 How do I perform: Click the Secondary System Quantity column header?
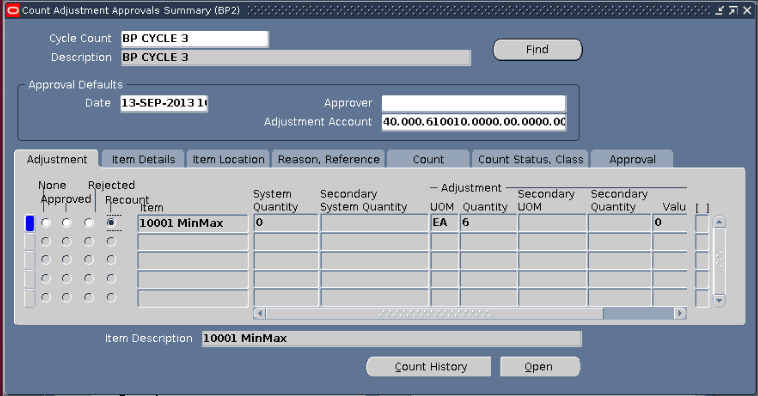point(364,200)
